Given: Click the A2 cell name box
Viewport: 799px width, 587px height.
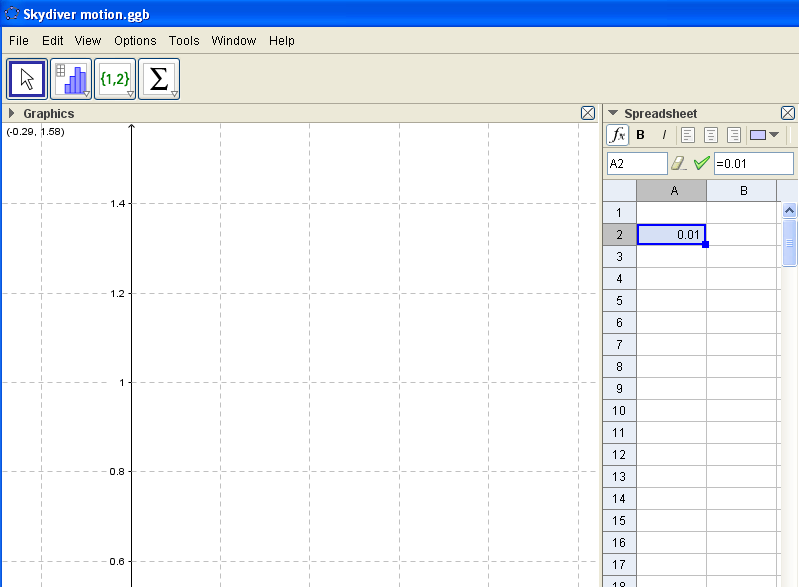Looking at the screenshot, I should pos(637,164).
